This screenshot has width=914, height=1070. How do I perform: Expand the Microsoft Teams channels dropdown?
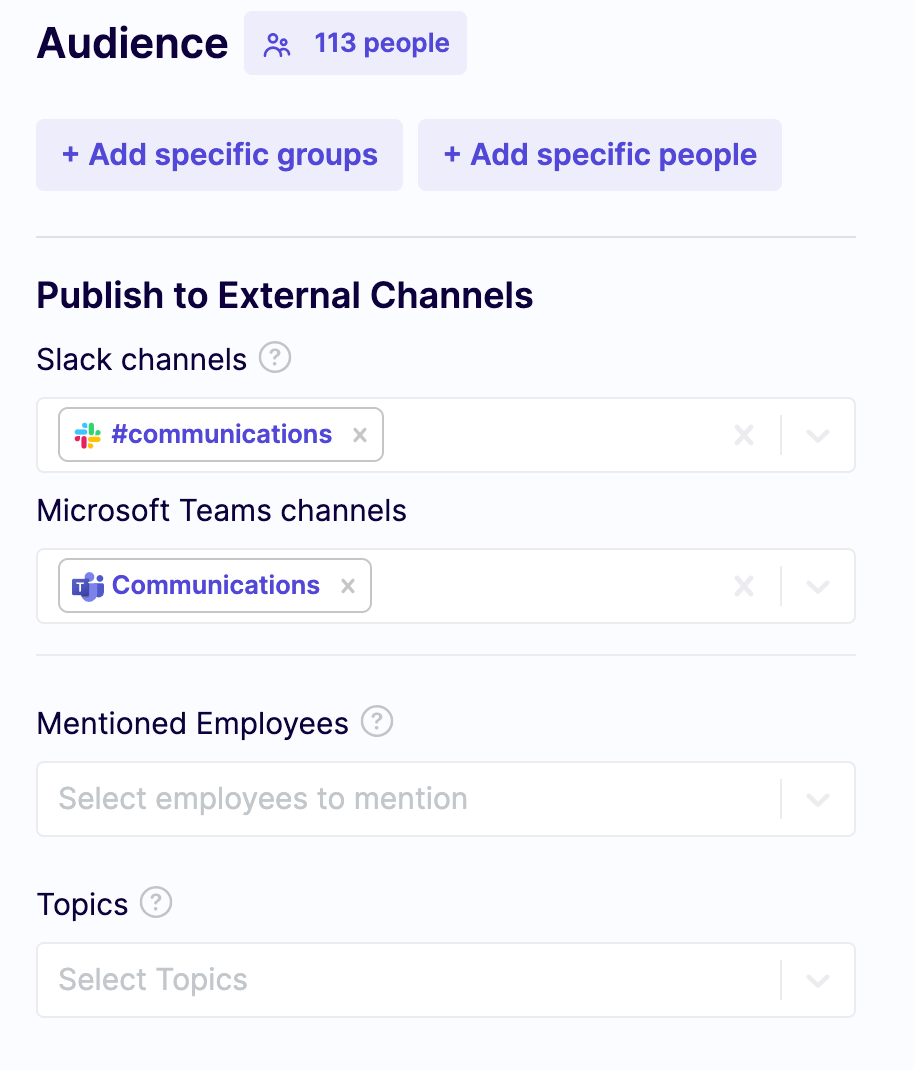coord(818,586)
